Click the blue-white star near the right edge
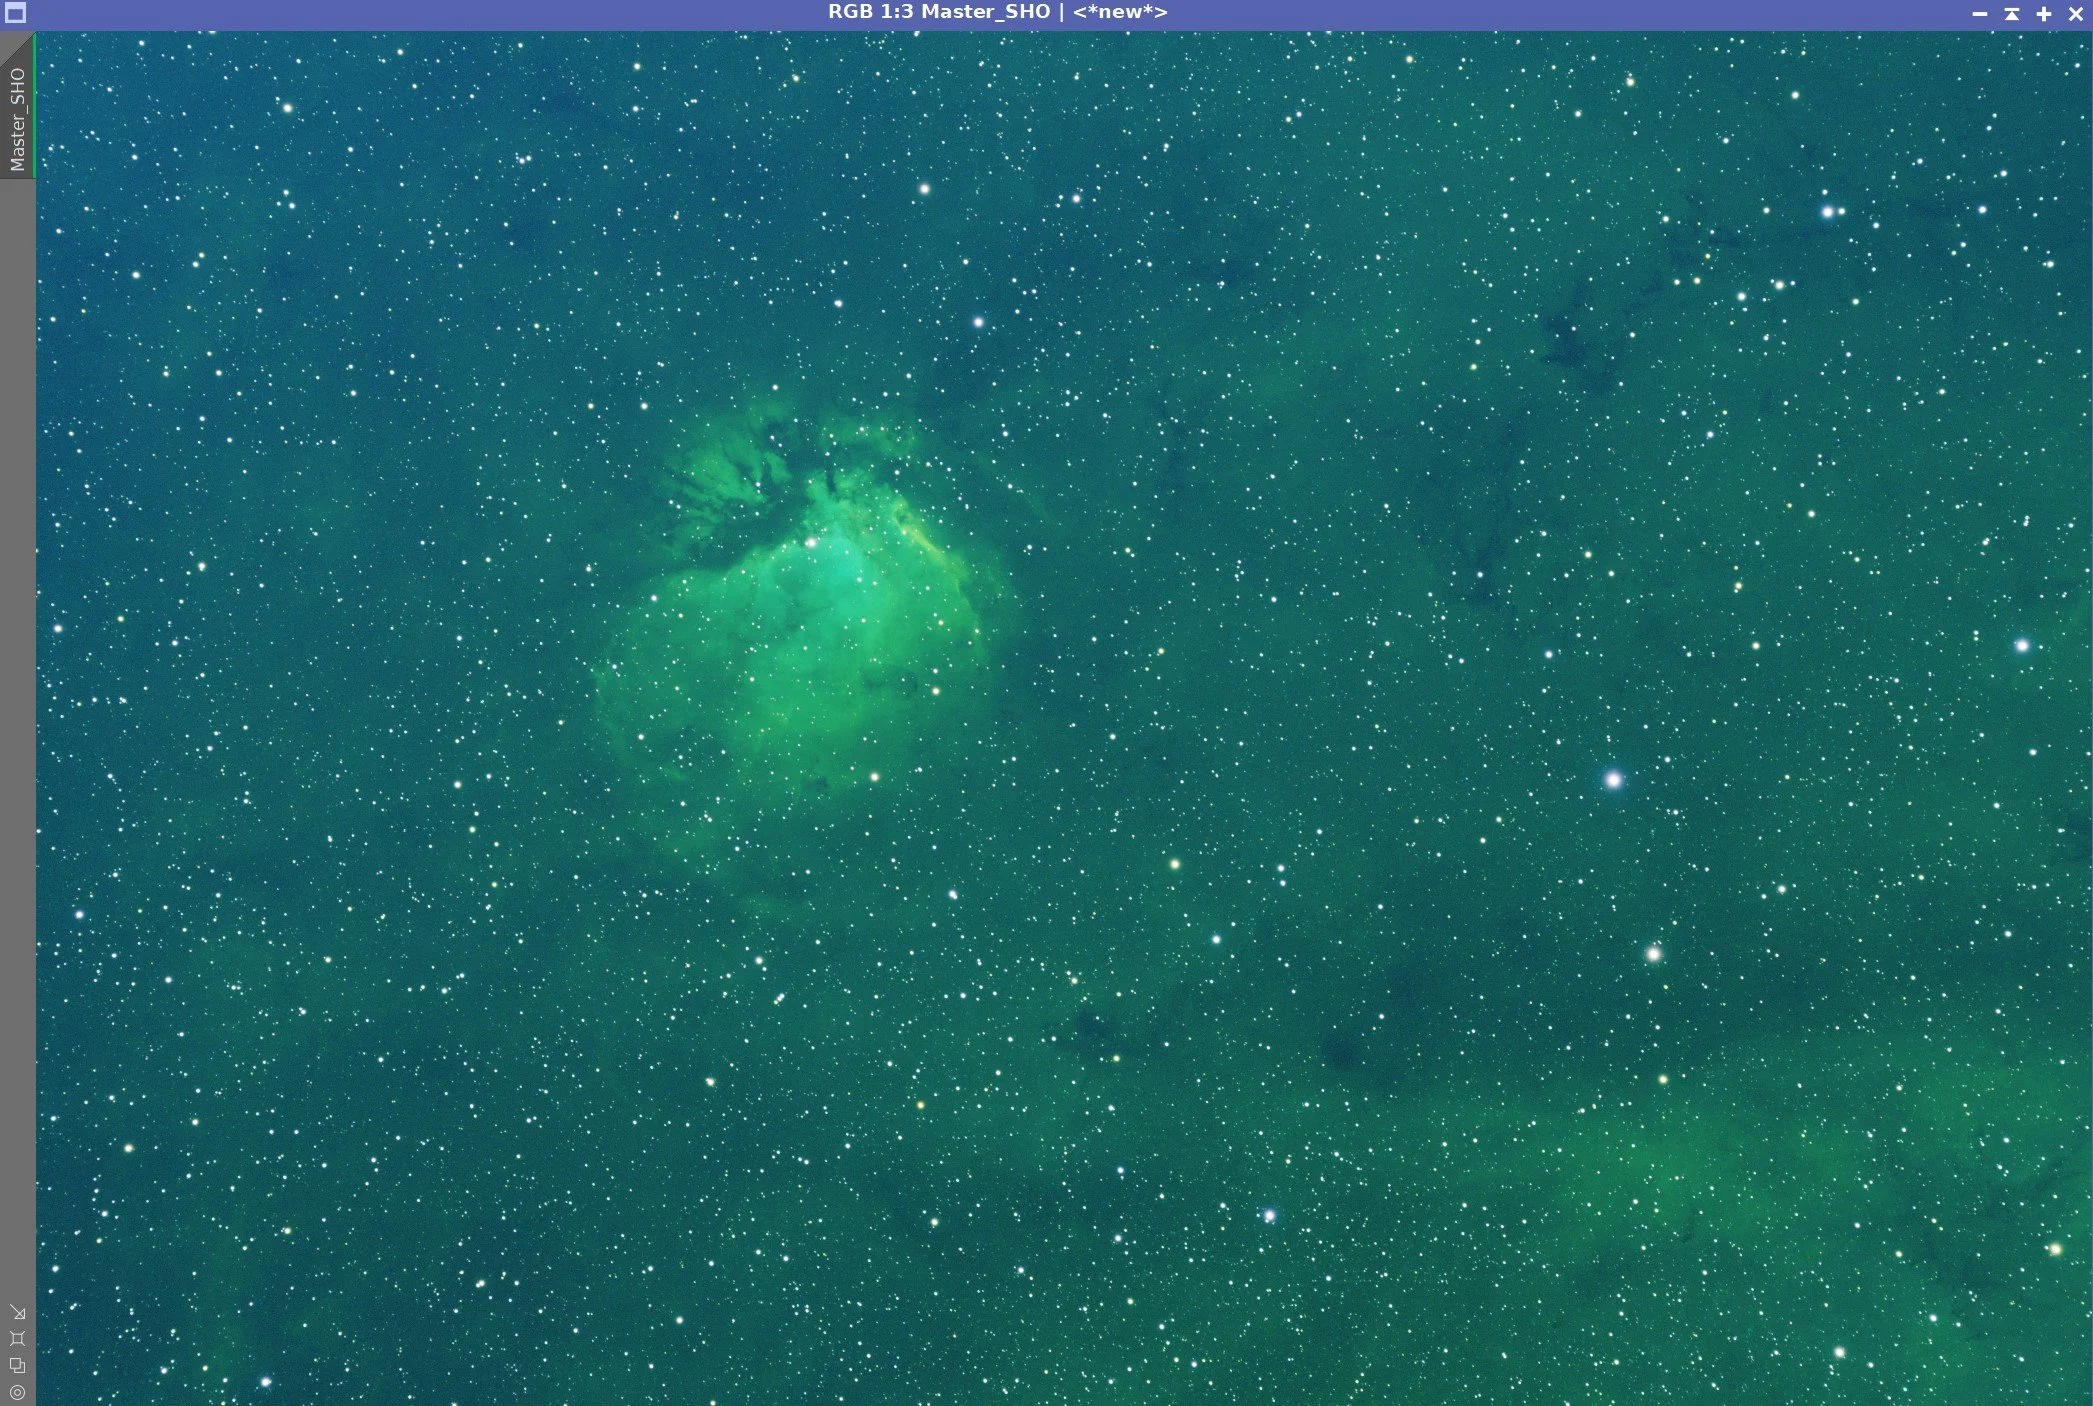2093x1406 pixels. [2022, 646]
